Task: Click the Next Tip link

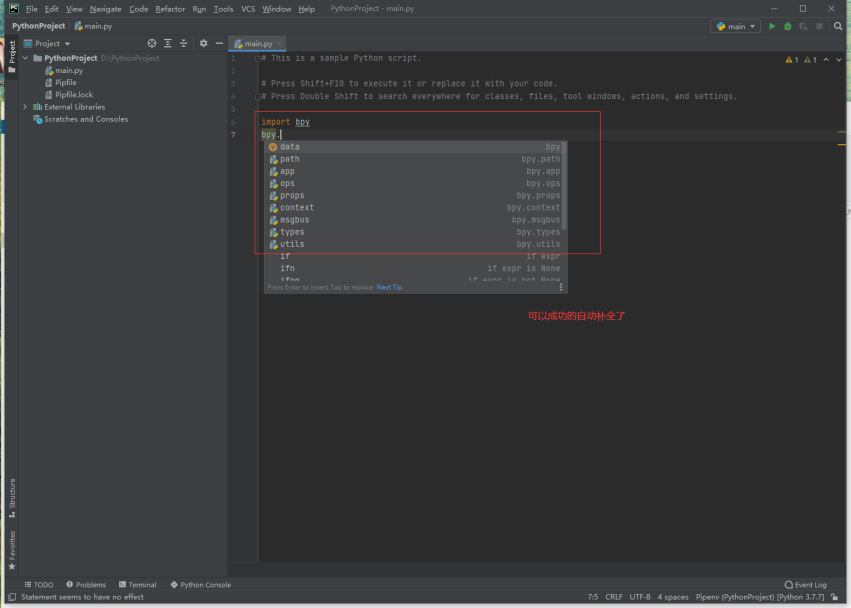Action: (x=389, y=287)
